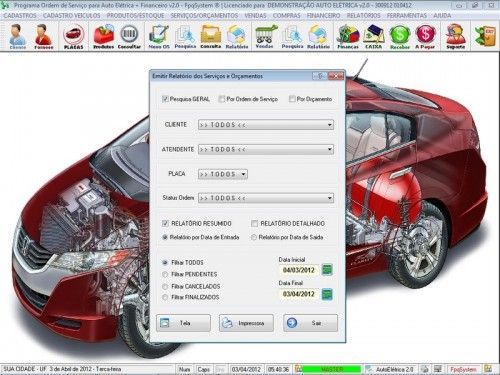Click the Exit door icon
Viewport: 500px width, 375px height.
485,36
